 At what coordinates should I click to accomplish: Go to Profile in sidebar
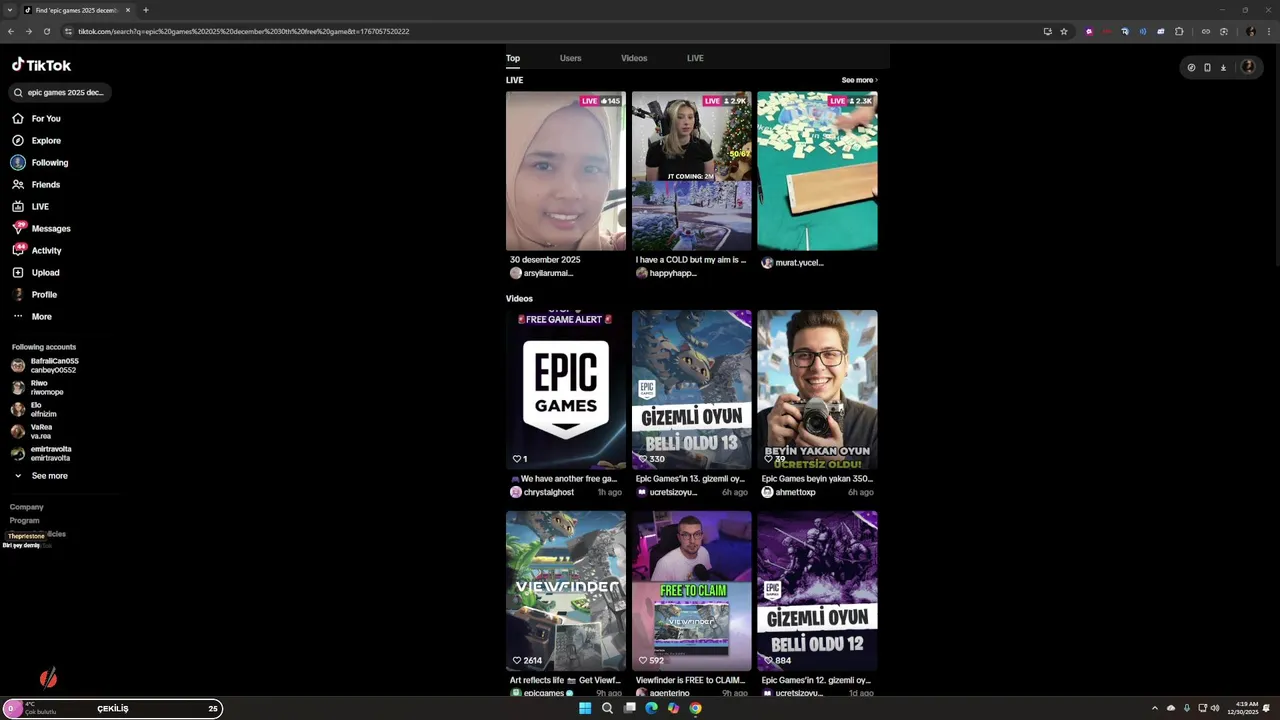click(35, 294)
